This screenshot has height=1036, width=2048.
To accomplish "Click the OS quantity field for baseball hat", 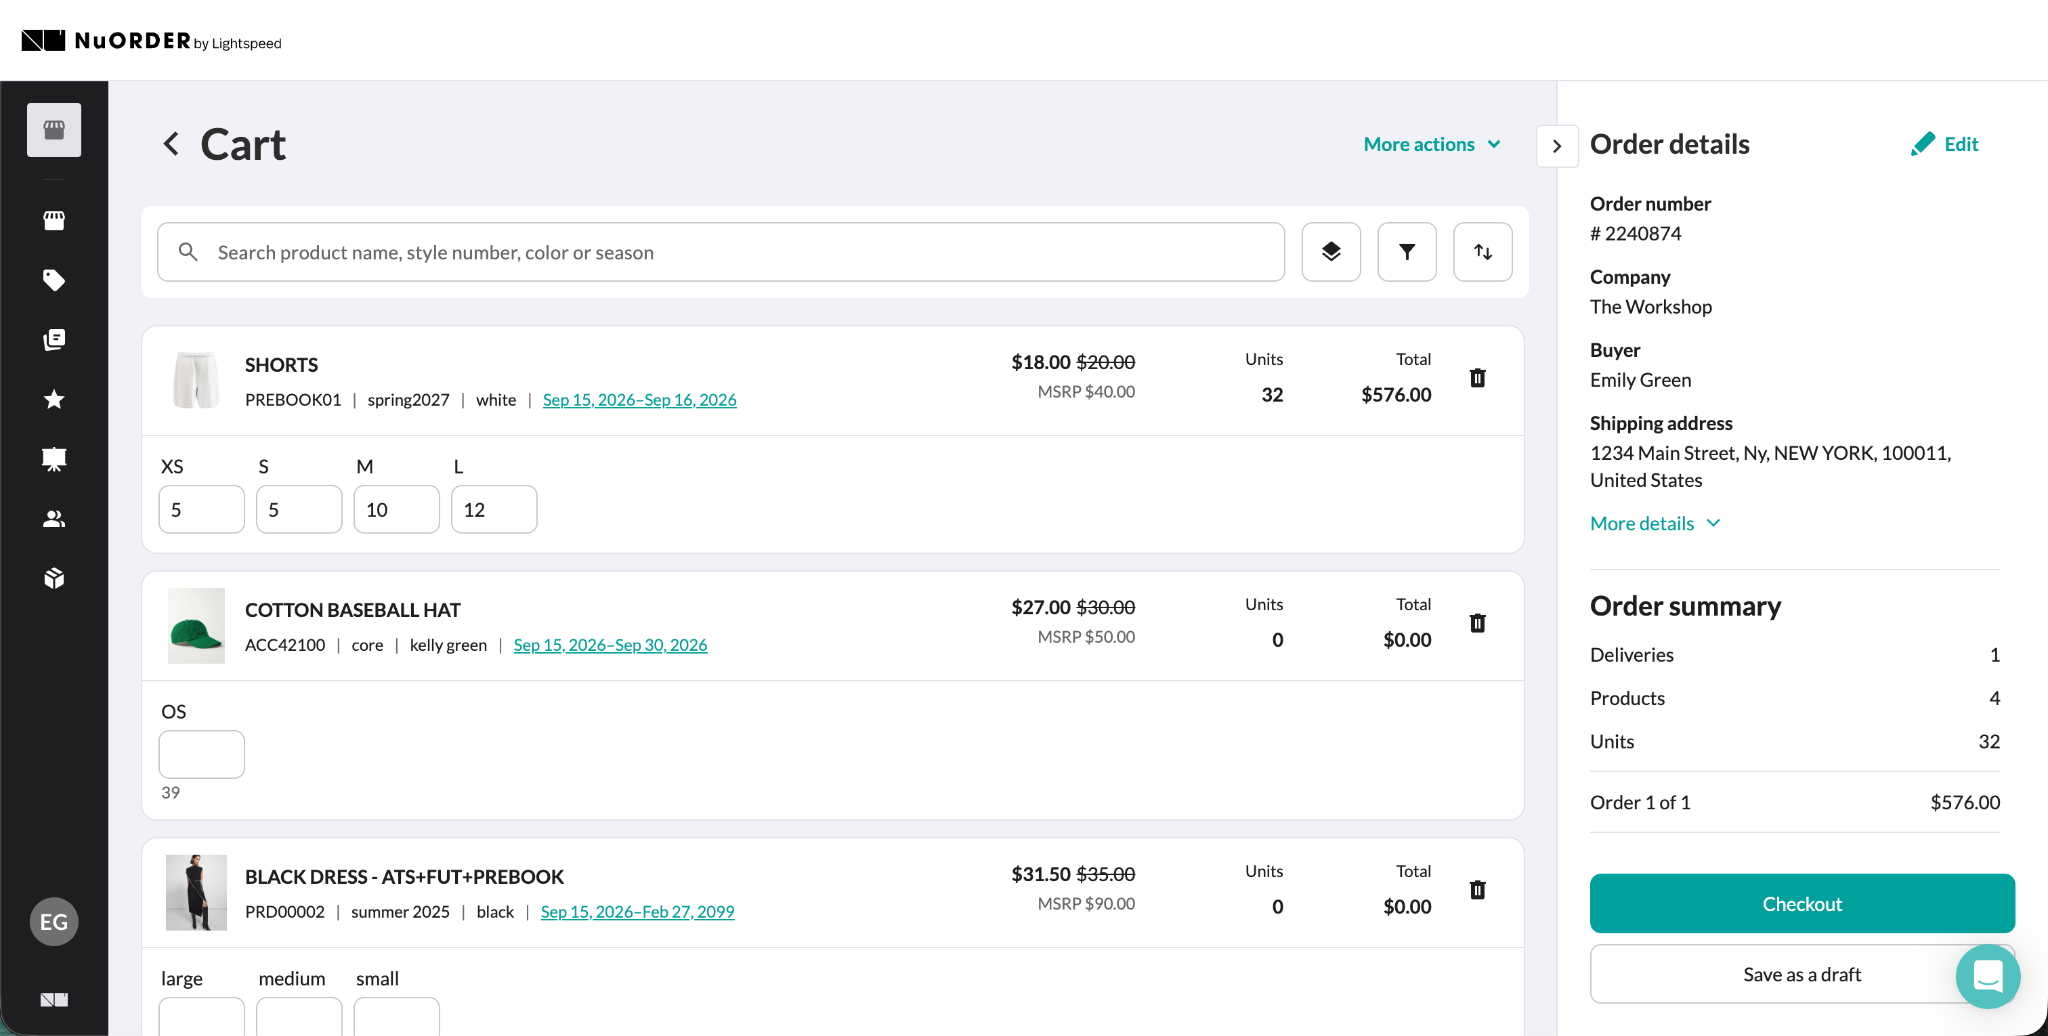I will pos(202,754).
